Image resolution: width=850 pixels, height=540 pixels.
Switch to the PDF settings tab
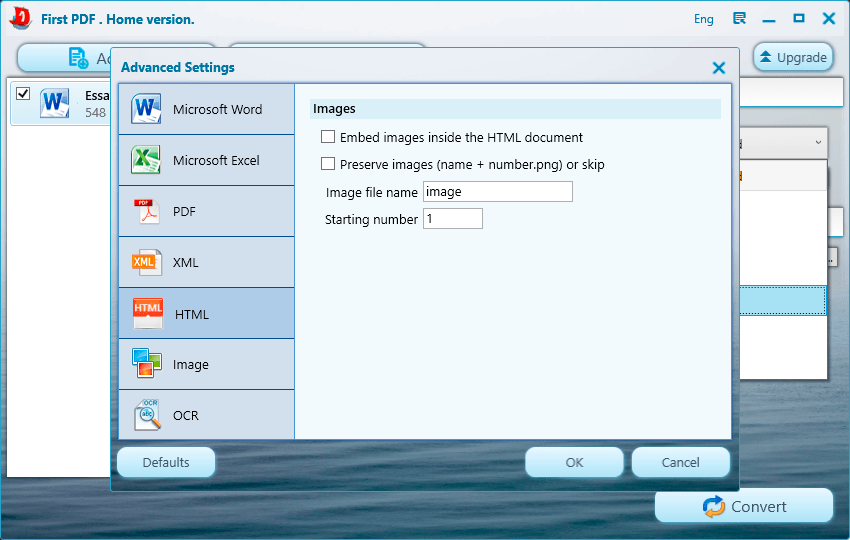point(207,211)
